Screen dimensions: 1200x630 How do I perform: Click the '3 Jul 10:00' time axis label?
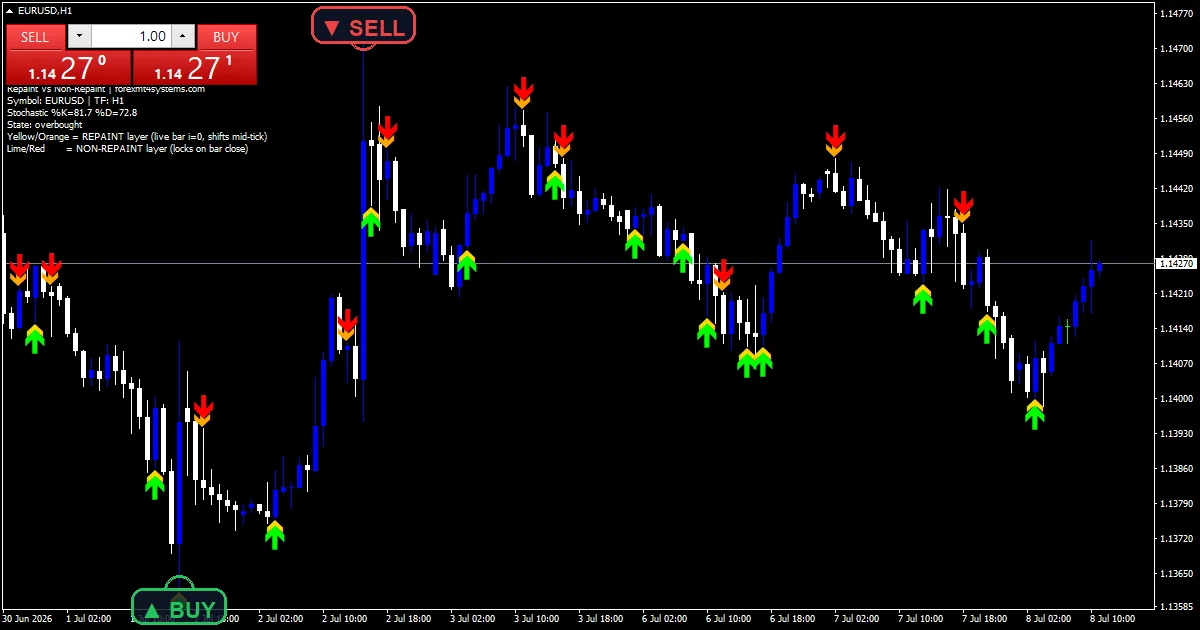(538, 619)
